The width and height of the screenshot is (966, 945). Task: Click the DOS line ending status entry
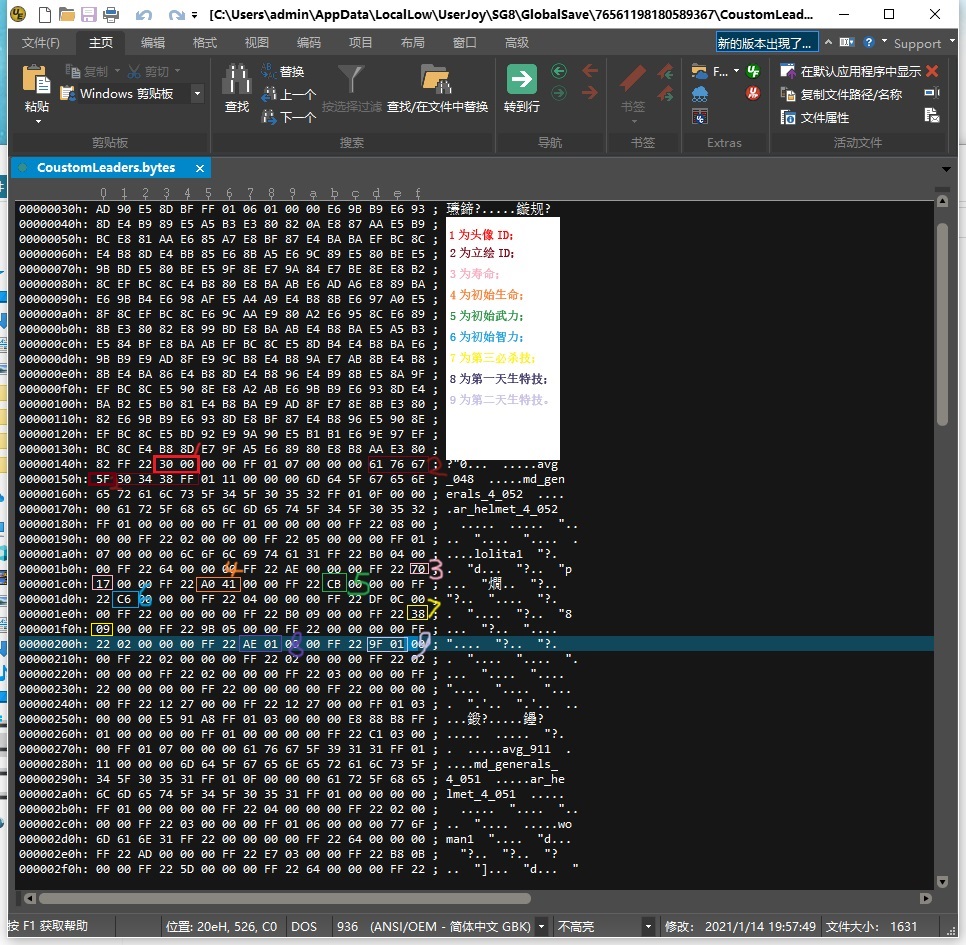click(304, 927)
